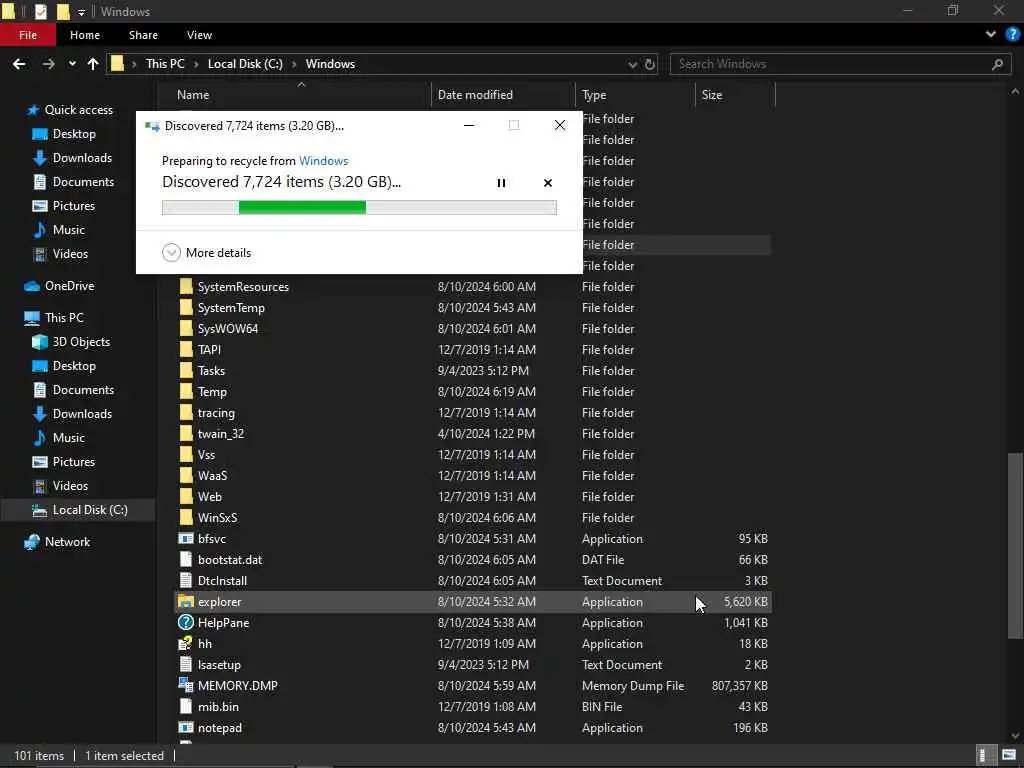
Task: Sort by Size column header
Action: [712, 95]
